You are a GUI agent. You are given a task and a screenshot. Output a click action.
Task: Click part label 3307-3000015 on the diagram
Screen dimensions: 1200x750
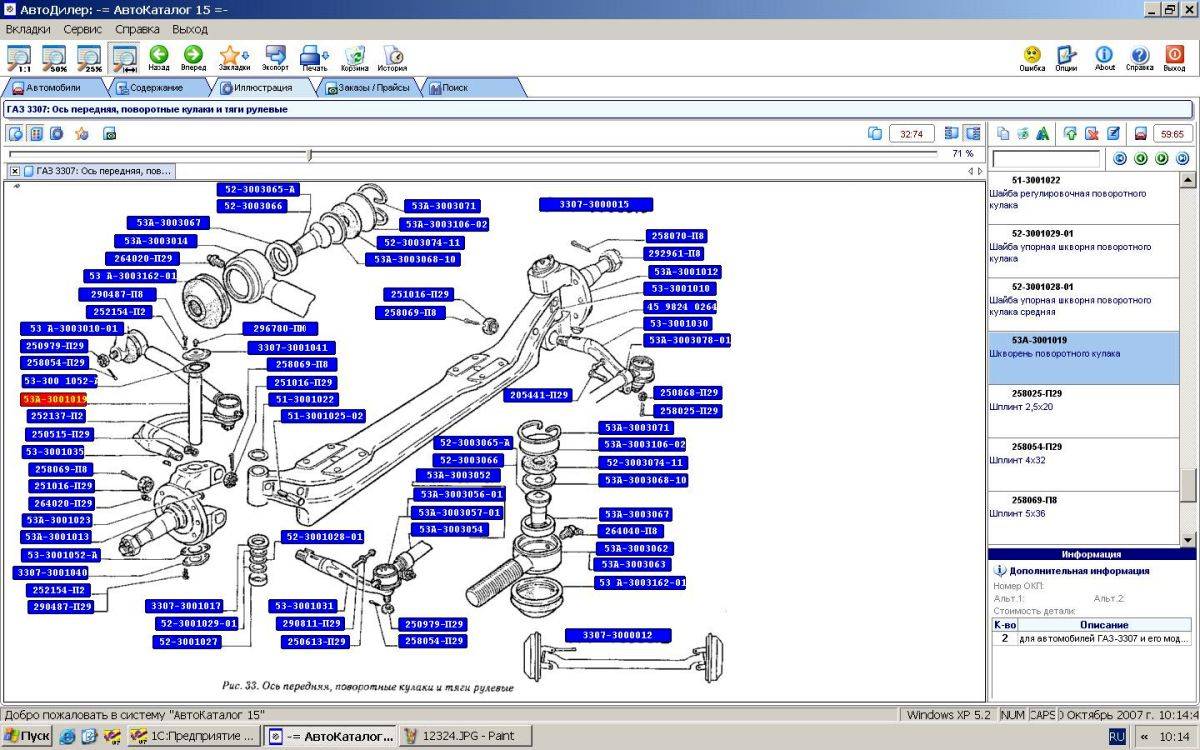tap(595, 205)
